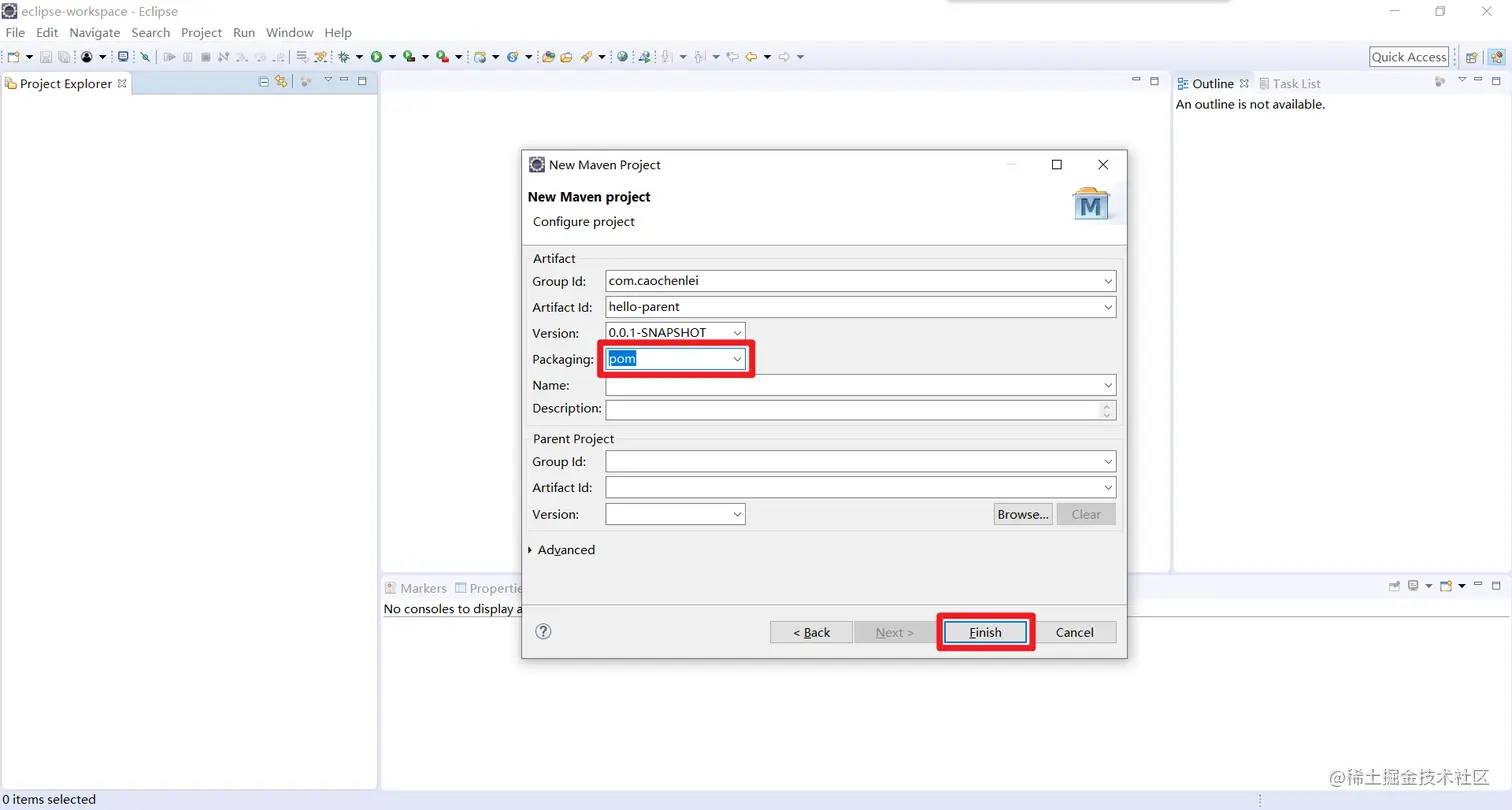Screen dimensions: 1512x810
Task: Open the Packaging pom dropdown
Action: pyautogui.click(x=737, y=359)
